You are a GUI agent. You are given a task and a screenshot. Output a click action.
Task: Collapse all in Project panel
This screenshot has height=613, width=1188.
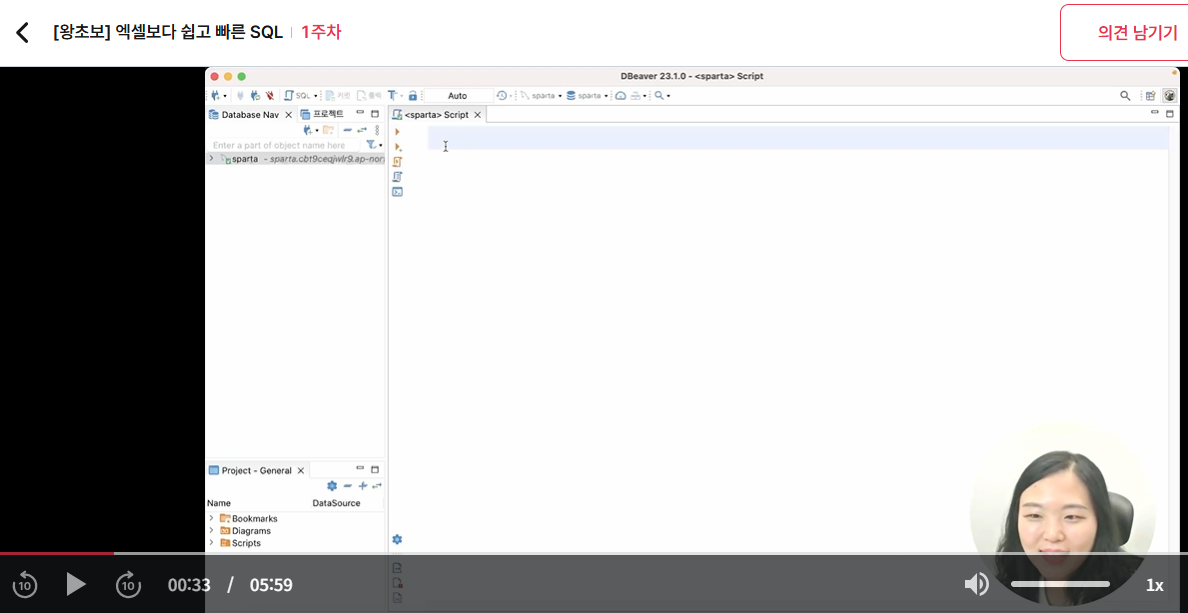[x=348, y=486]
